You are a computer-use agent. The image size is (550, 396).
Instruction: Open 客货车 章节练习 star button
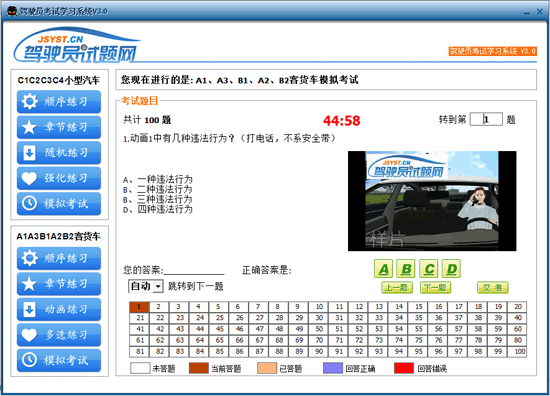pos(59,284)
